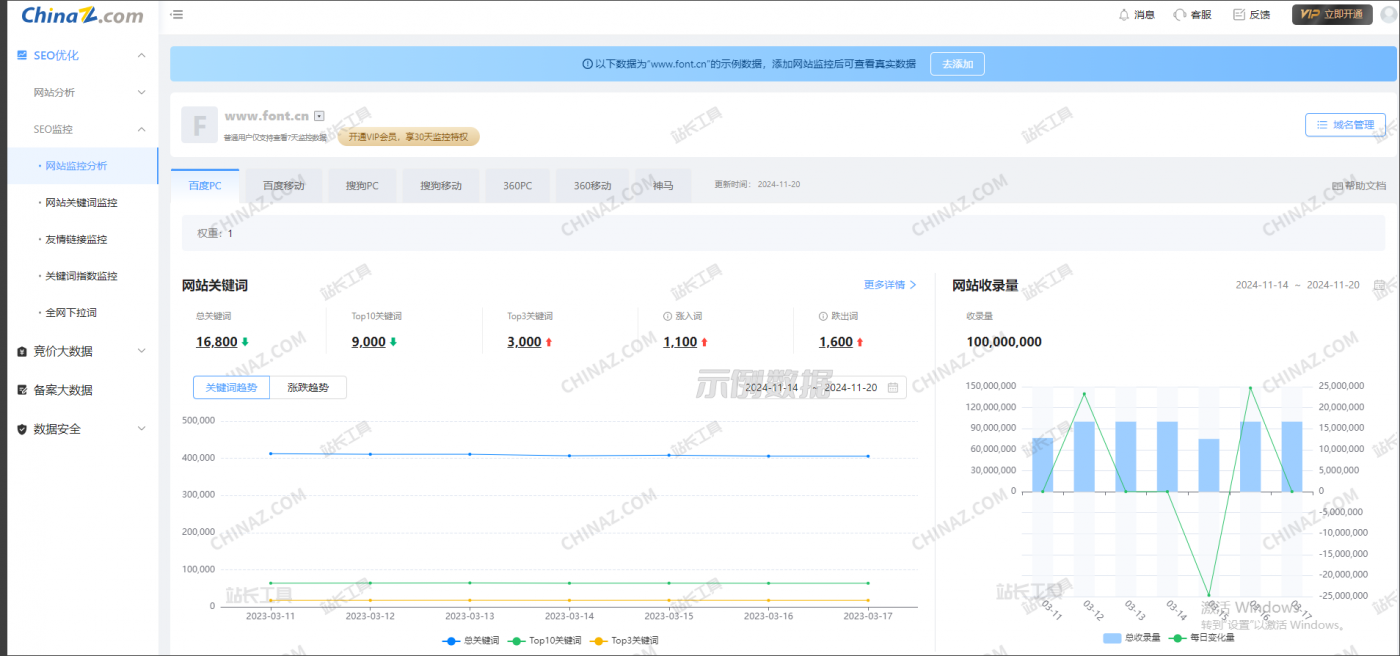Open the user avatar in top corner
1400x656 pixels.
pyautogui.click(x=1388, y=15)
